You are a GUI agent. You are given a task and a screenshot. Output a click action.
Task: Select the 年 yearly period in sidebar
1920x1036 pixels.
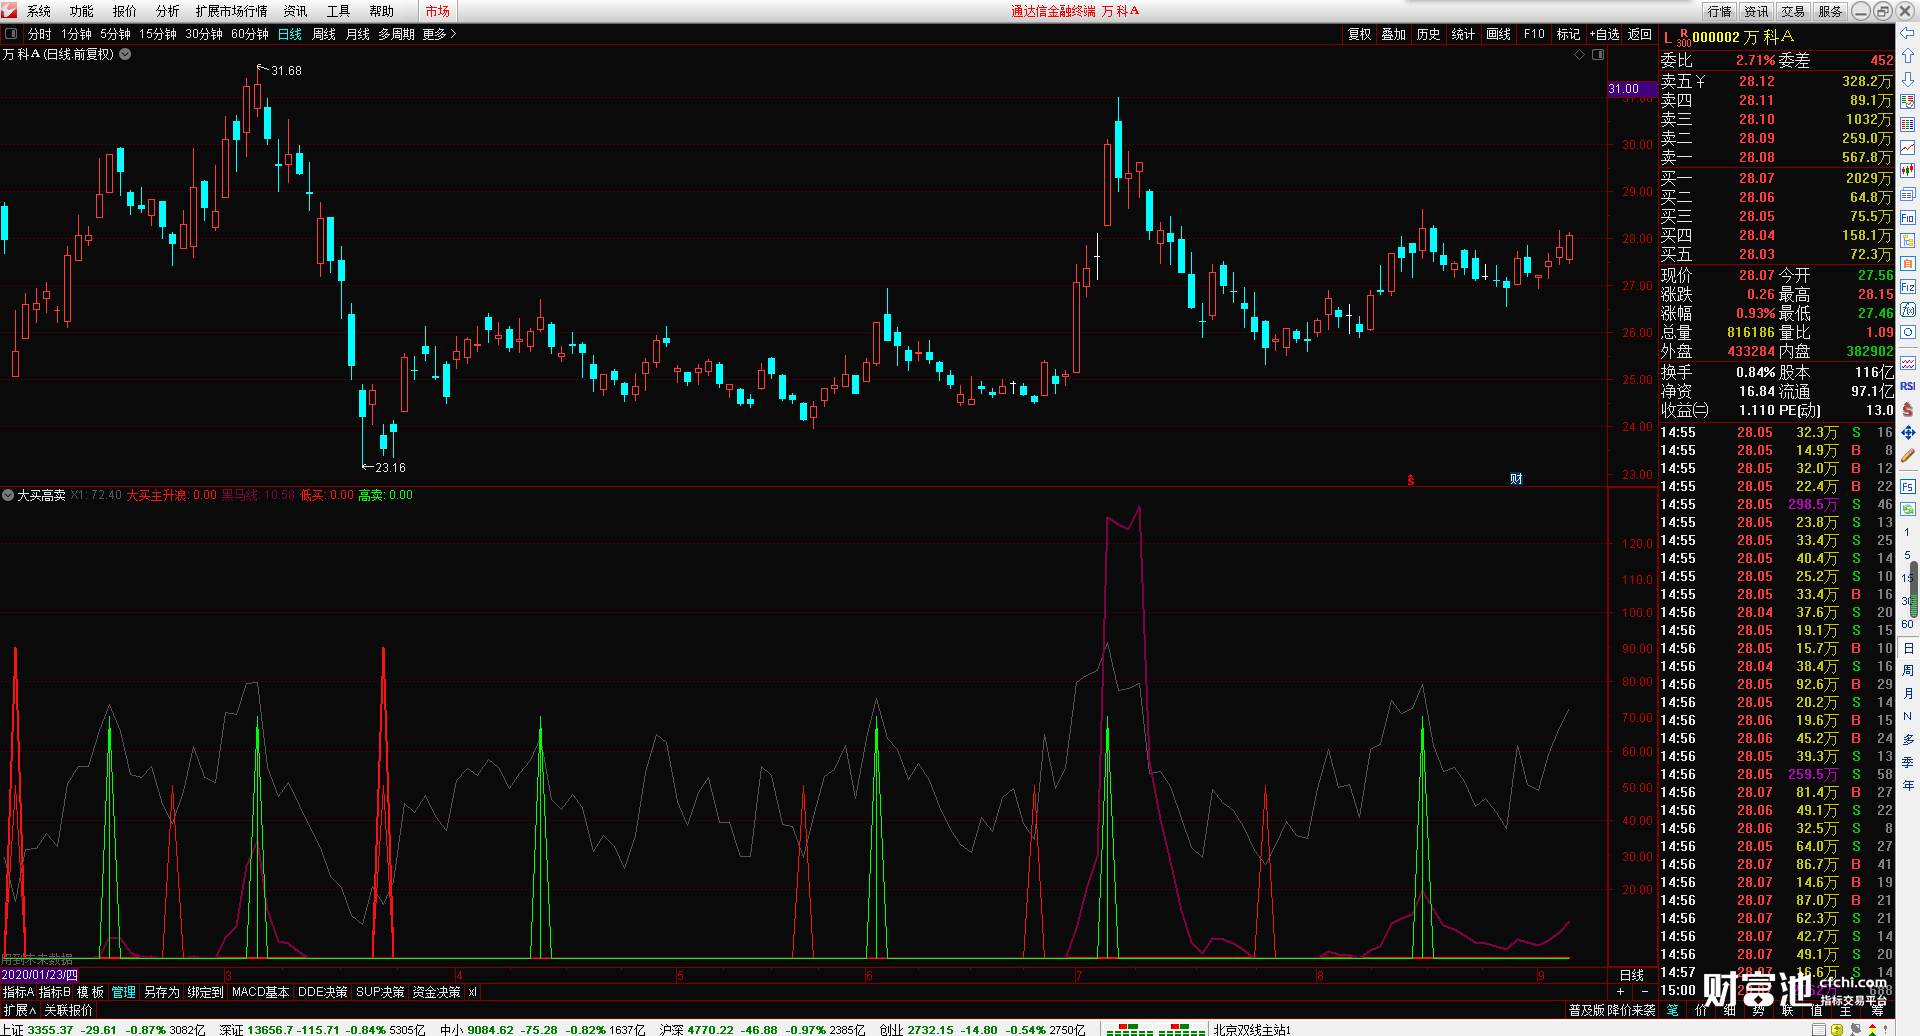point(1908,786)
